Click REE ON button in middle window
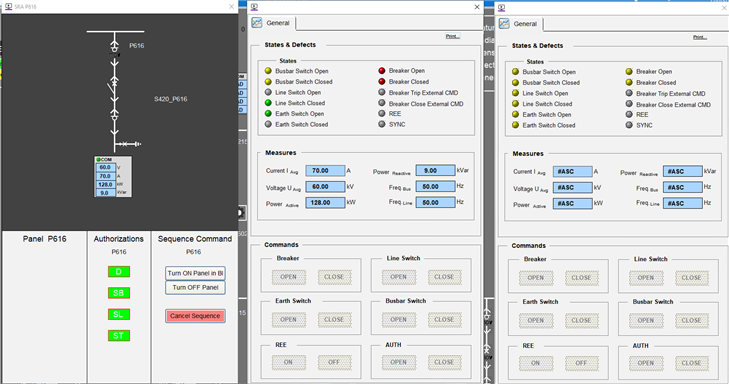729x384 pixels. click(x=288, y=362)
